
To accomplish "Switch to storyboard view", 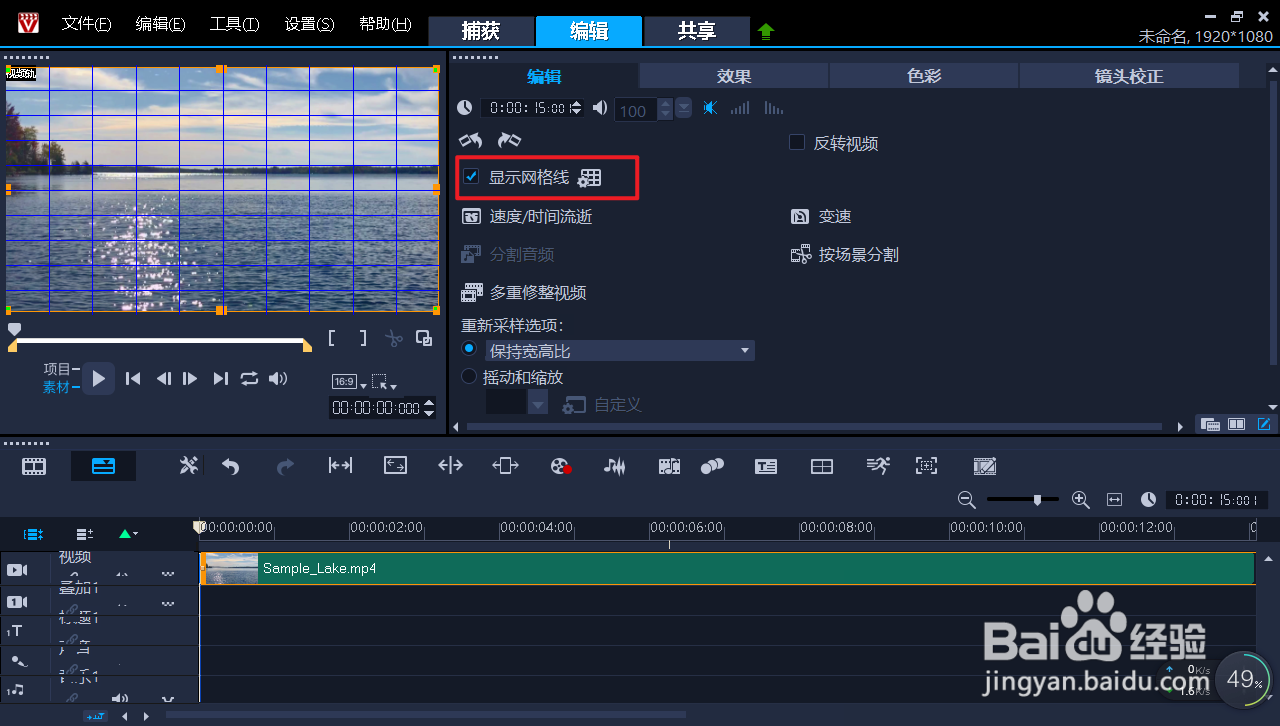I will (35, 466).
